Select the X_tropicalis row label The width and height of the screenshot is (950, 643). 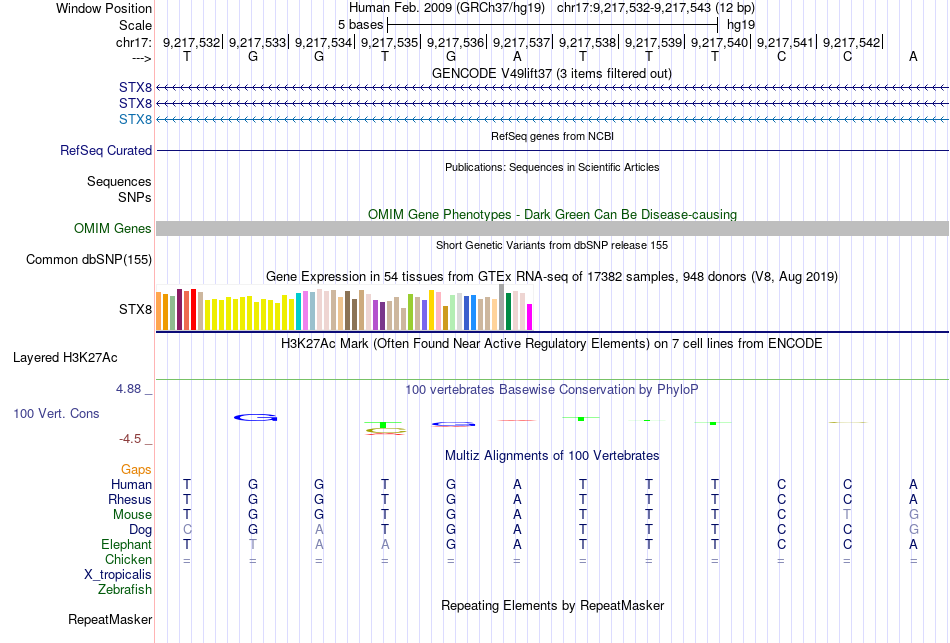coord(118,575)
